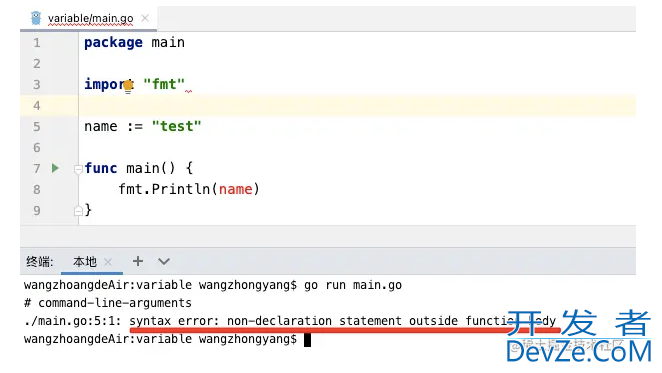The width and height of the screenshot is (662, 373).
Task: Click the "fmt" import string
Action: 164,84
